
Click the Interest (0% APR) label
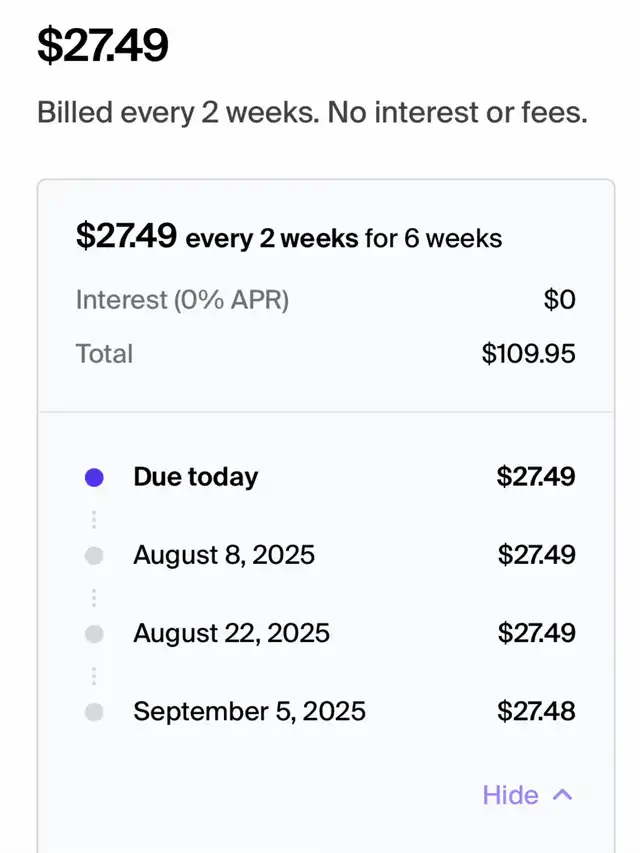click(182, 300)
